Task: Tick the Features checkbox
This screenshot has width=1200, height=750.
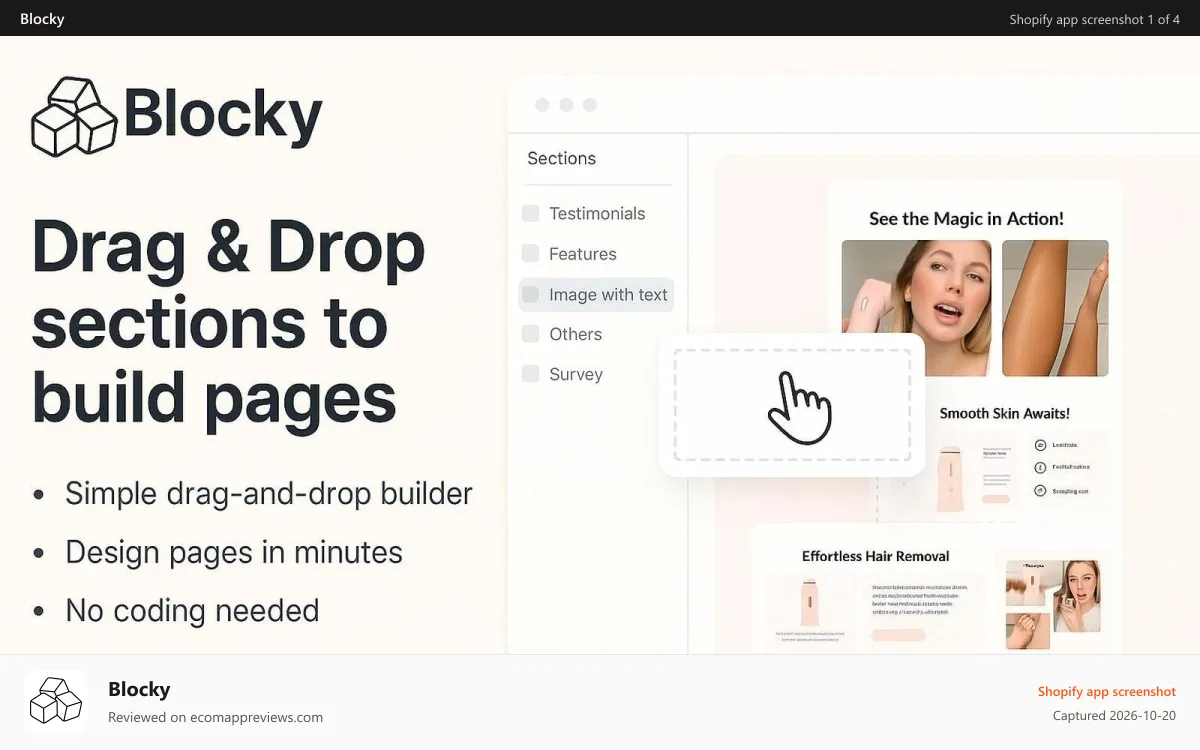Action: tap(531, 254)
